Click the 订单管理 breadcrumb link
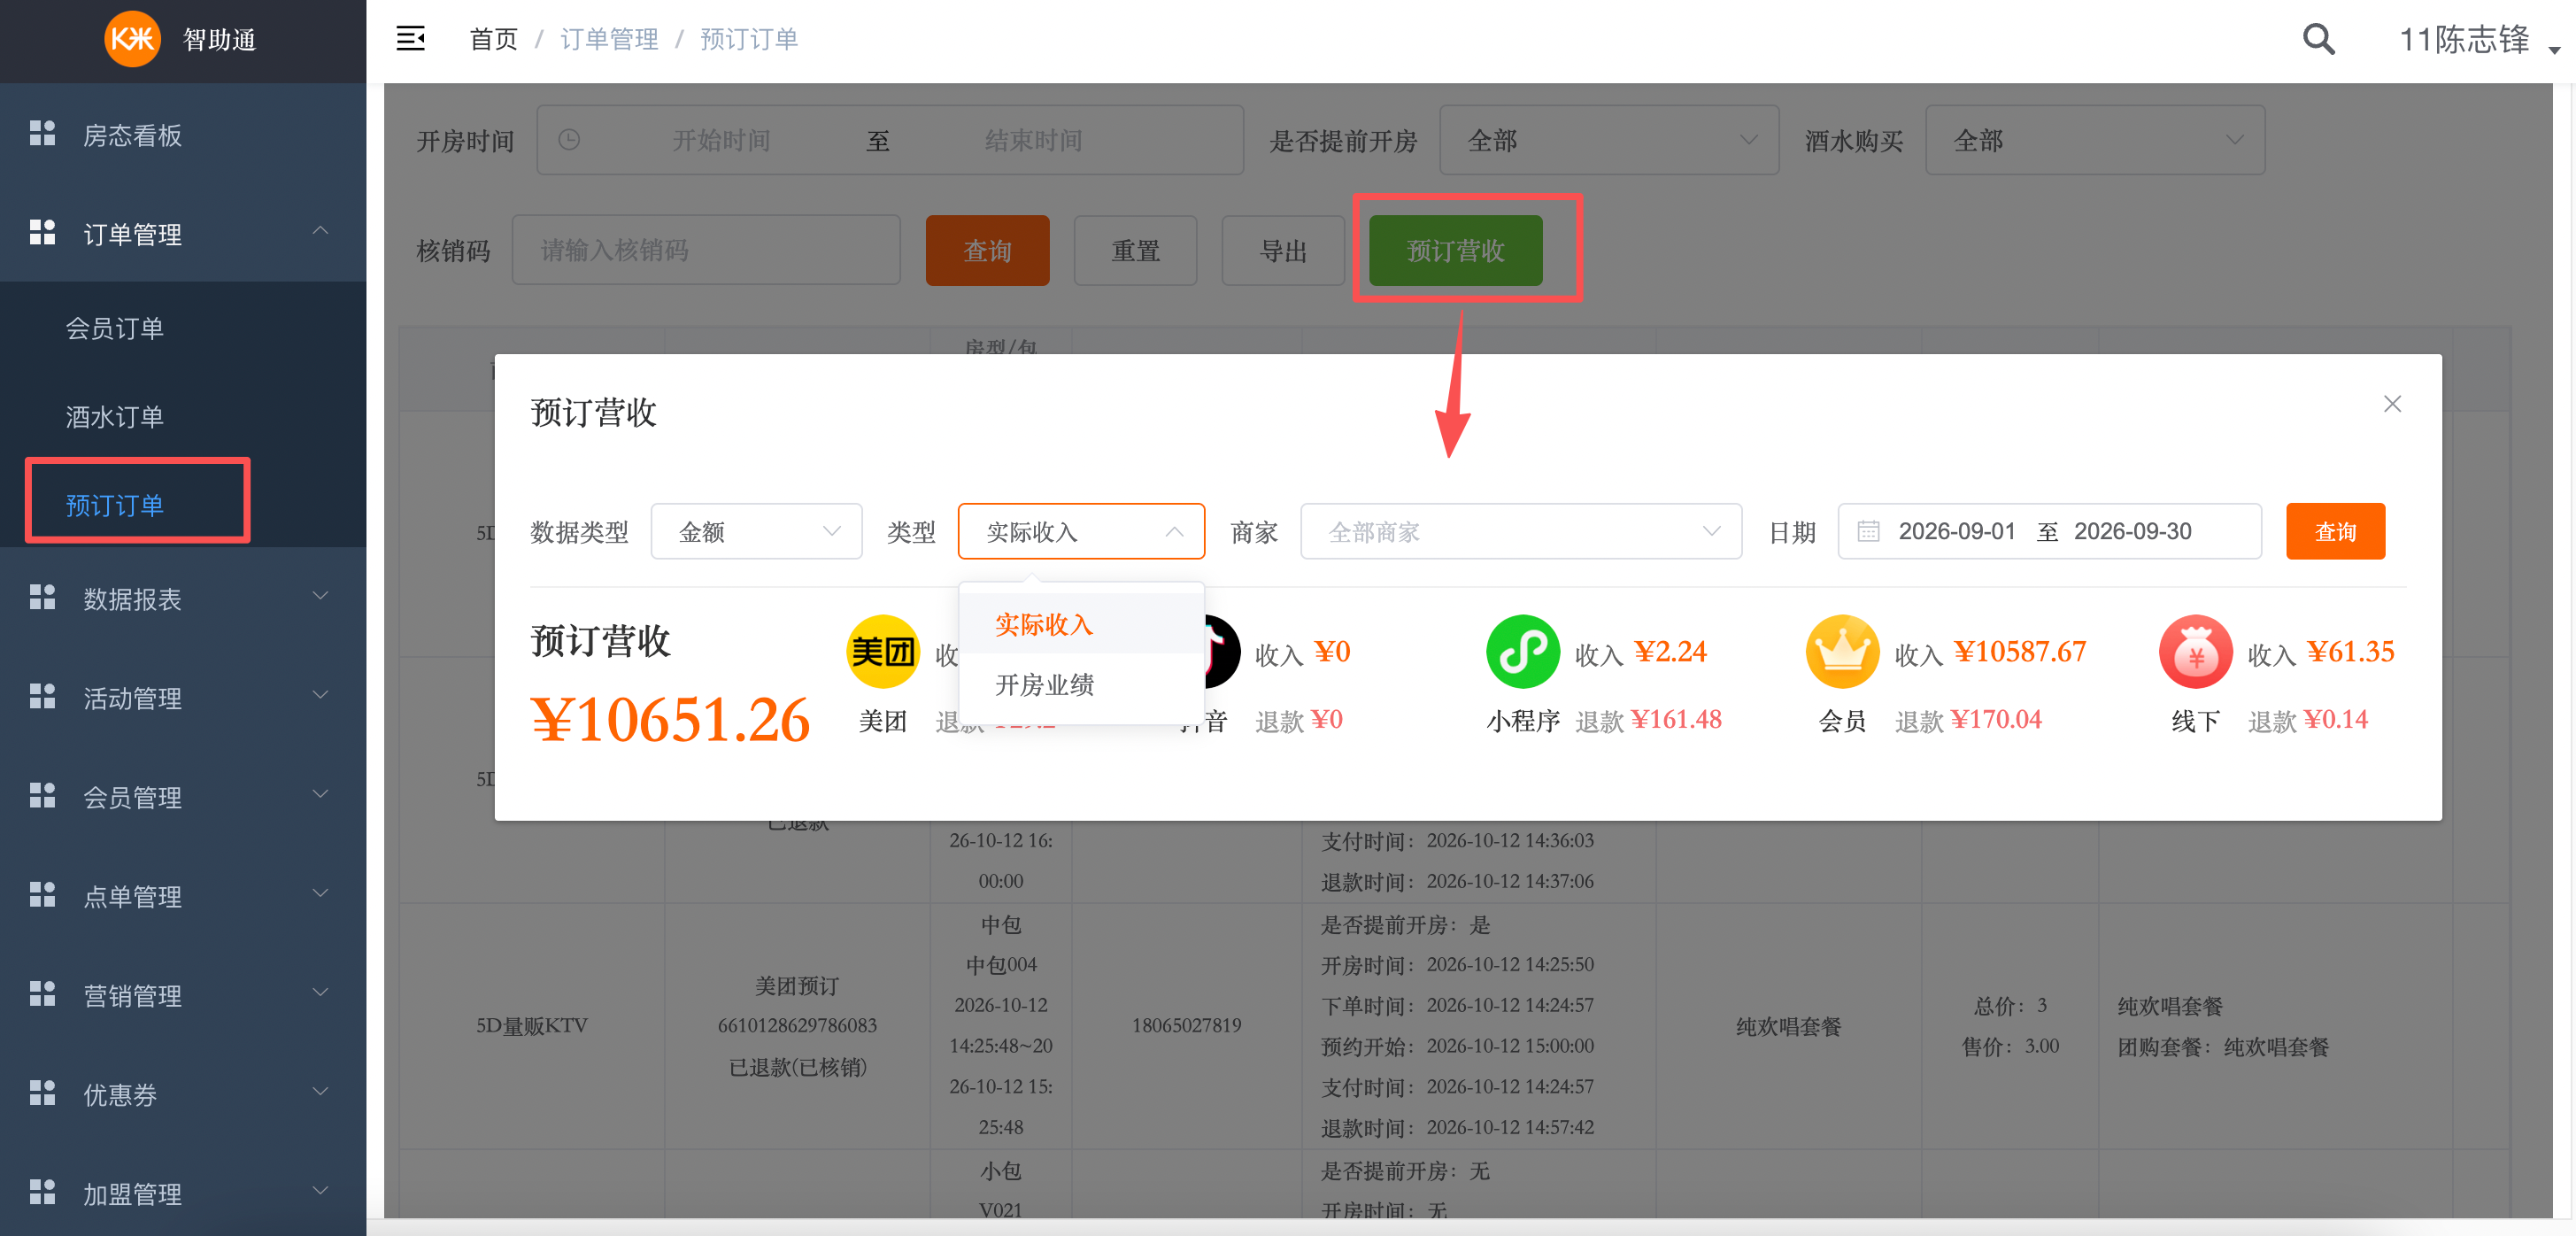Screen dimensions: 2576x1236 tap(609, 39)
